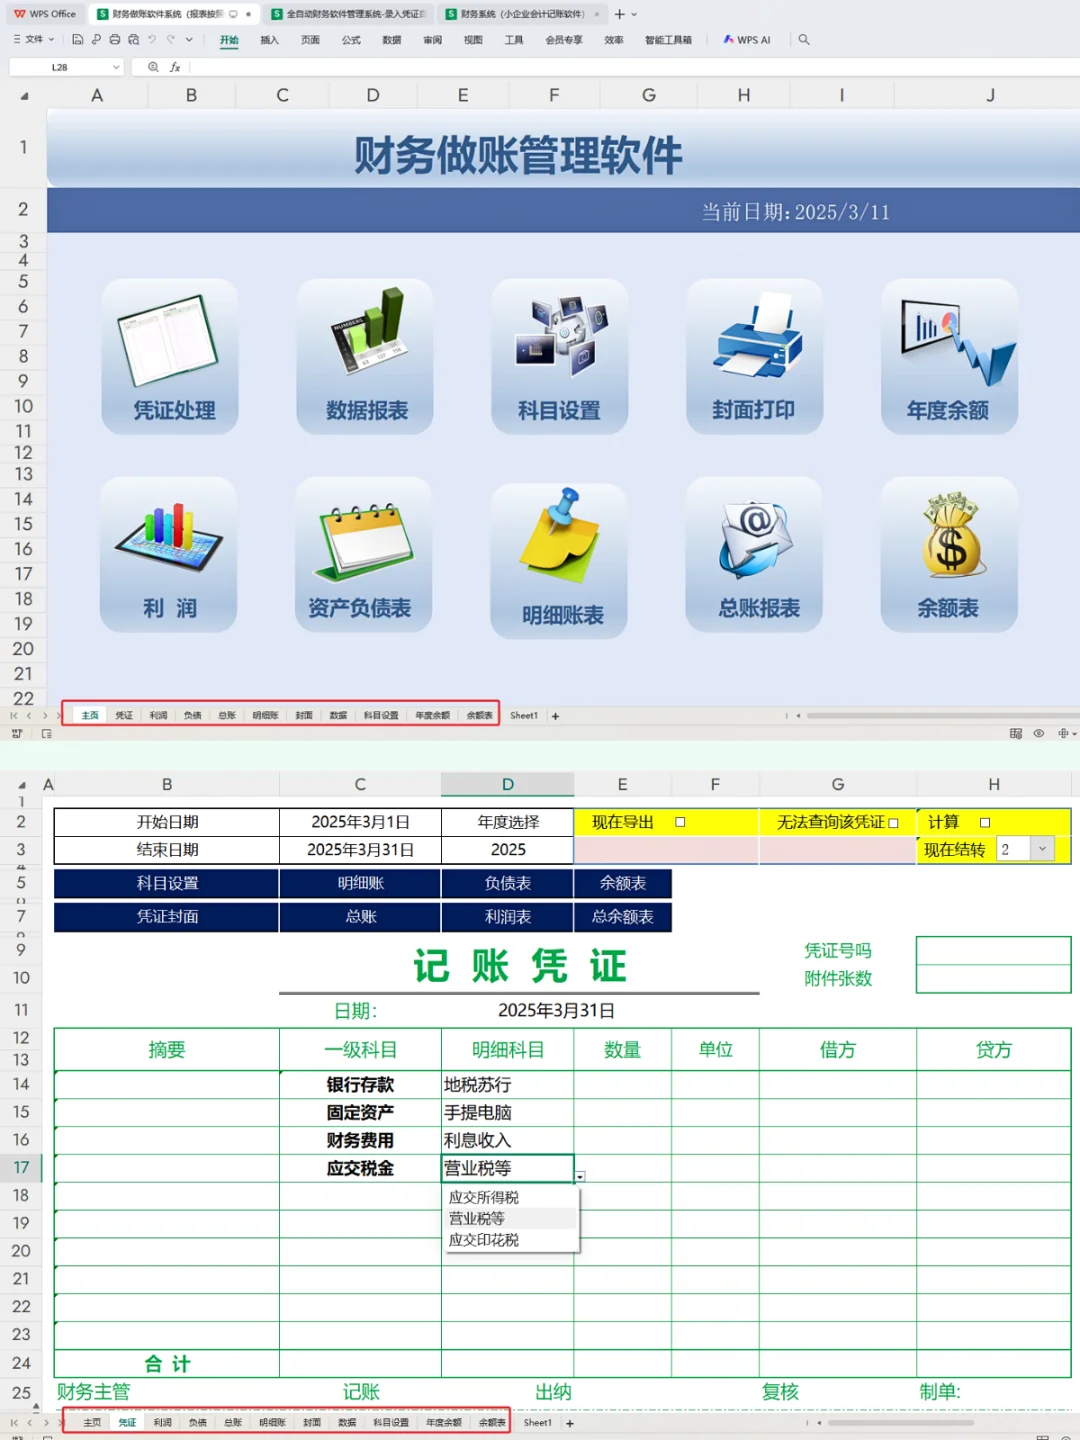Select cell containing 银行存款
The width and height of the screenshot is (1080, 1440).
click(360, 1085)
